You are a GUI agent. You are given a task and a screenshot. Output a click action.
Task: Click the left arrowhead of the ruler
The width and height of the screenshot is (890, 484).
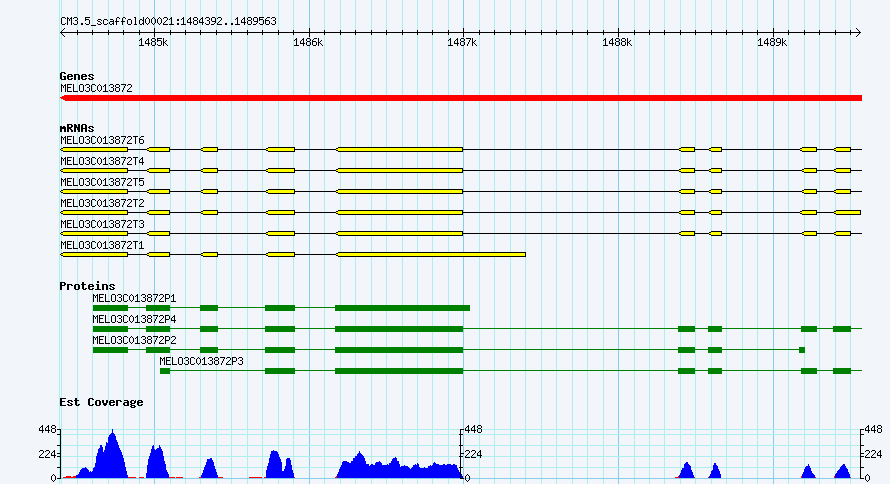[x=63, y=32]
